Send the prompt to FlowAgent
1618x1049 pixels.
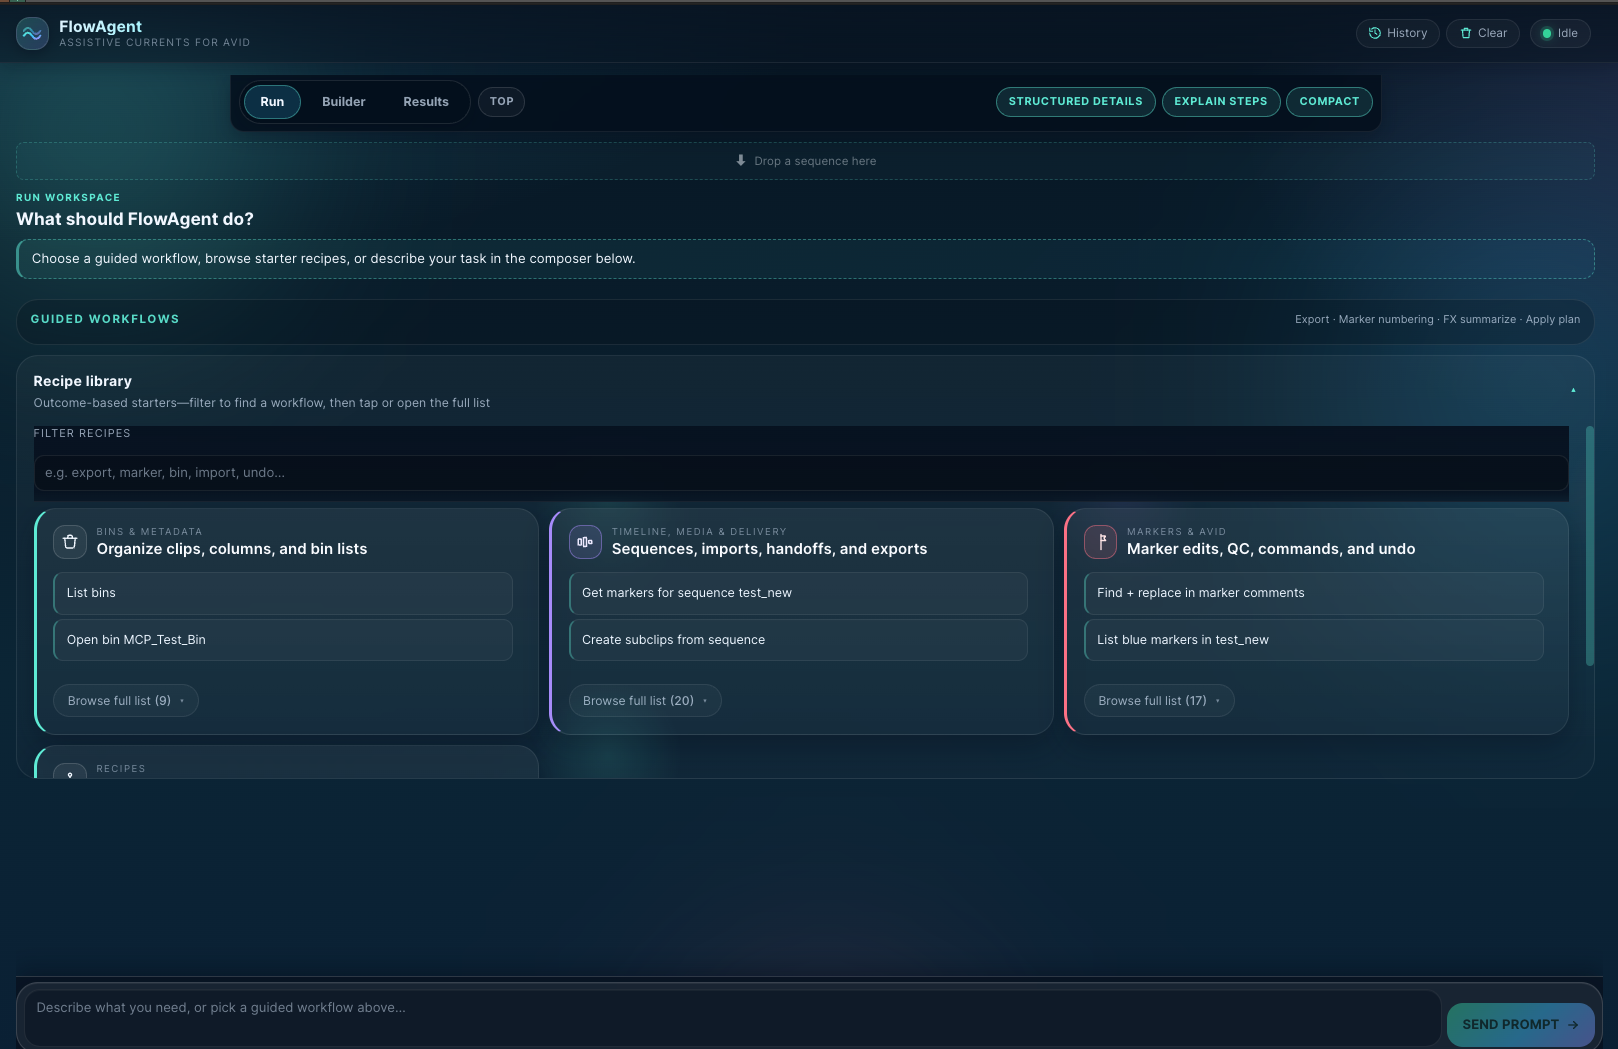point(1520,1025)
